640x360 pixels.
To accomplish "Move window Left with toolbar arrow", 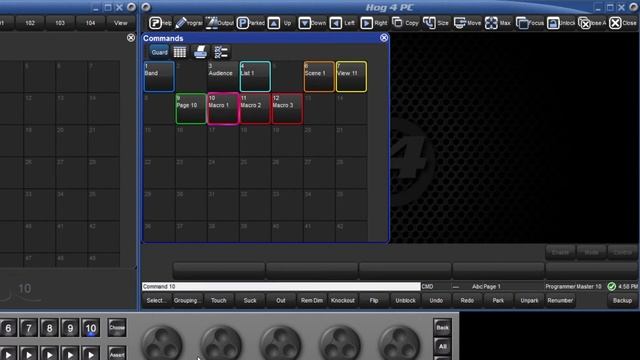I will (343, 23).
